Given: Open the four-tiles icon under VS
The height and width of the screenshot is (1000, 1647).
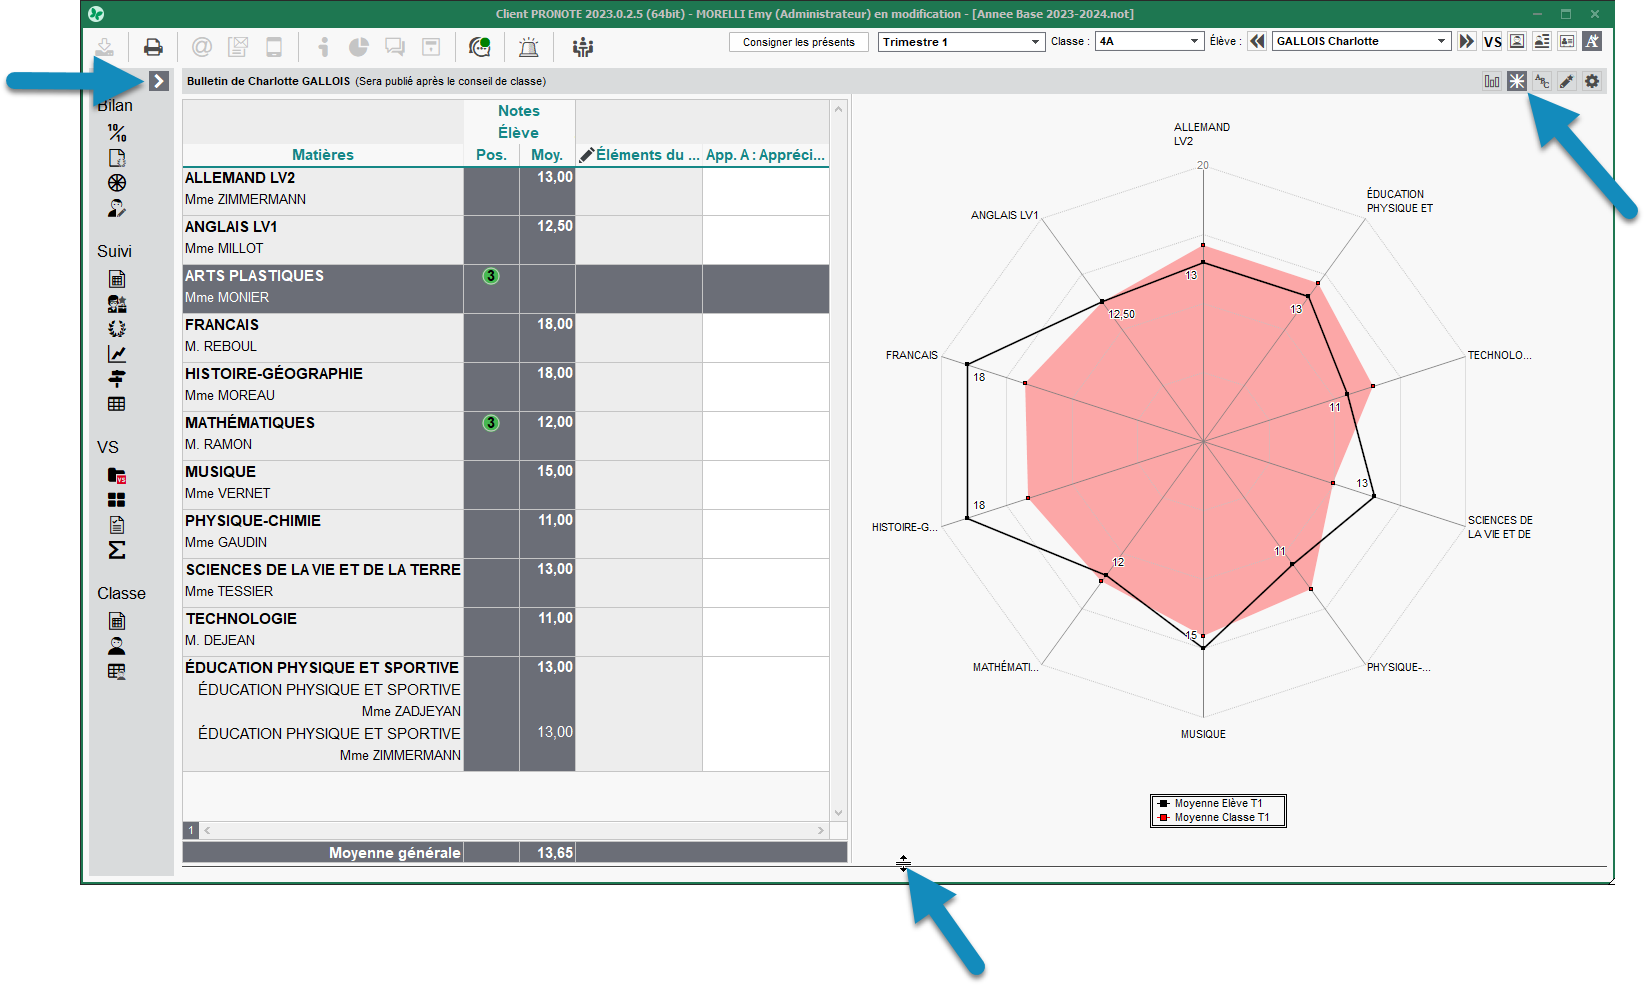Looking at the screenshot, I should pyautogui.click(x=117, y=500).
